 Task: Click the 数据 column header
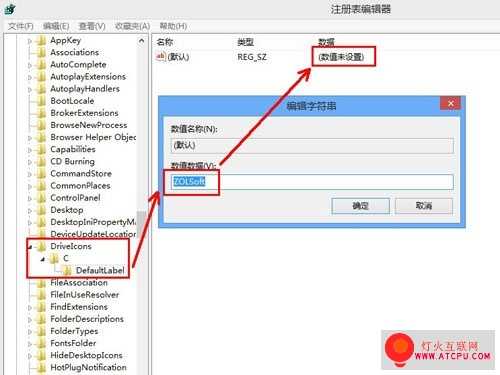(x=326, y=42)
